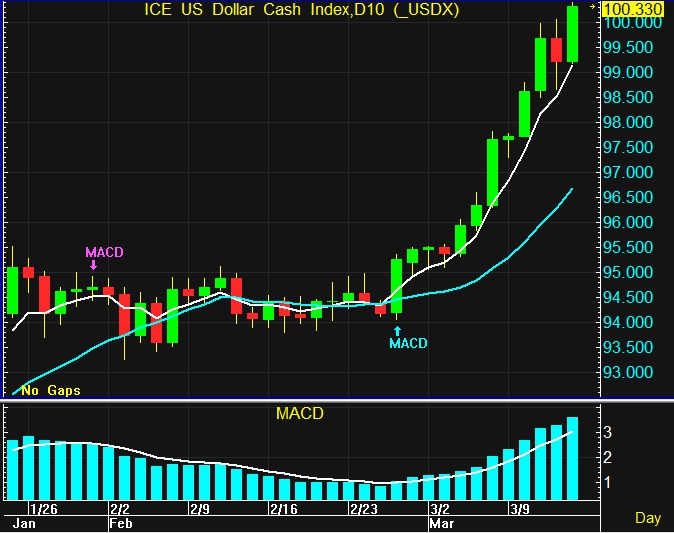674x533 pixels.
Task: Click the 93.000 price axis label
Action: (628, 372)
